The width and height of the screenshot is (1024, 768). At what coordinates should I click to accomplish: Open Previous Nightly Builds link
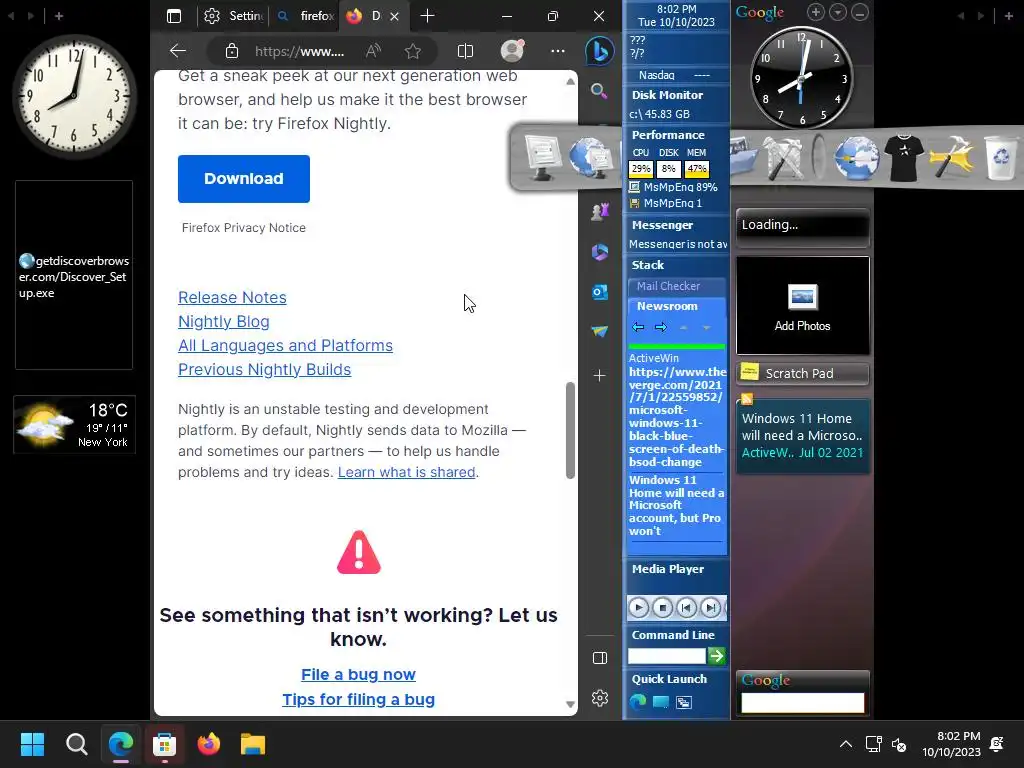click(x=264, y=370)
